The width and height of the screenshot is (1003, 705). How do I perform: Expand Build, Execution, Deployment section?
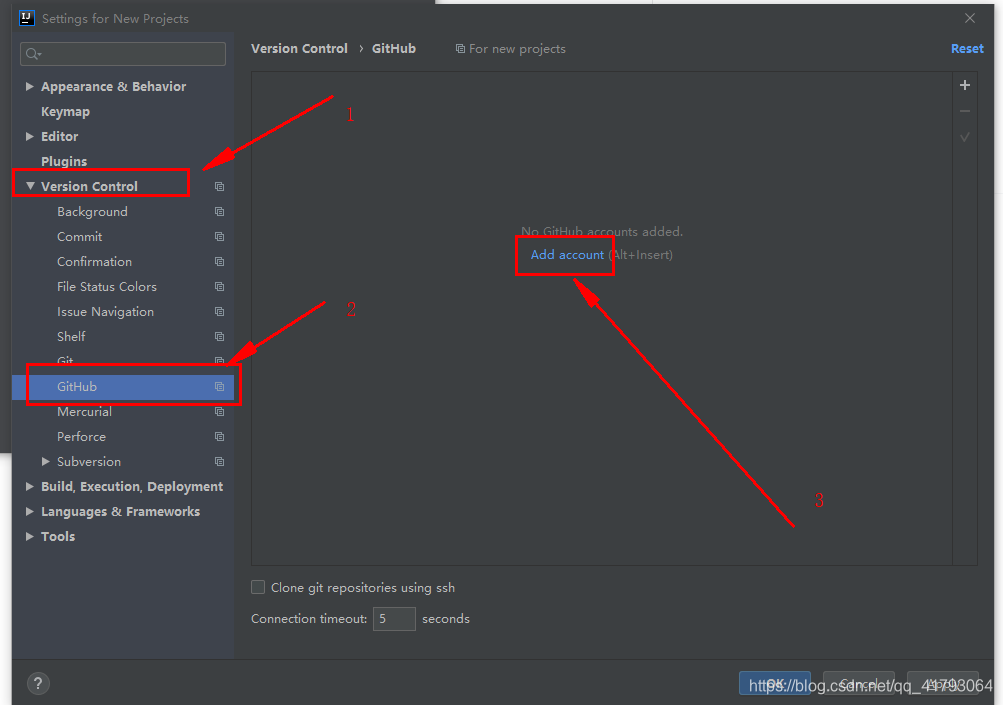click(x=29, y=486)
